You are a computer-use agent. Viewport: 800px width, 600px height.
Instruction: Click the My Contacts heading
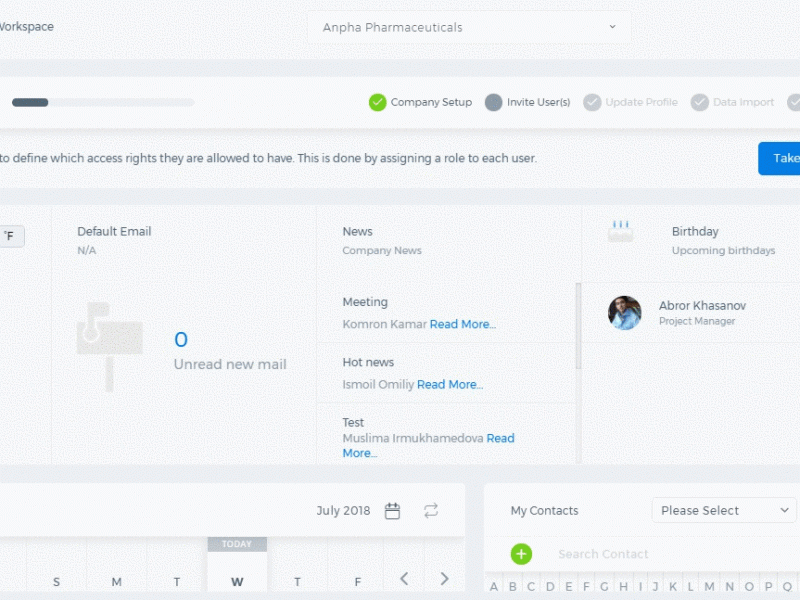click(x=544, y=511)
